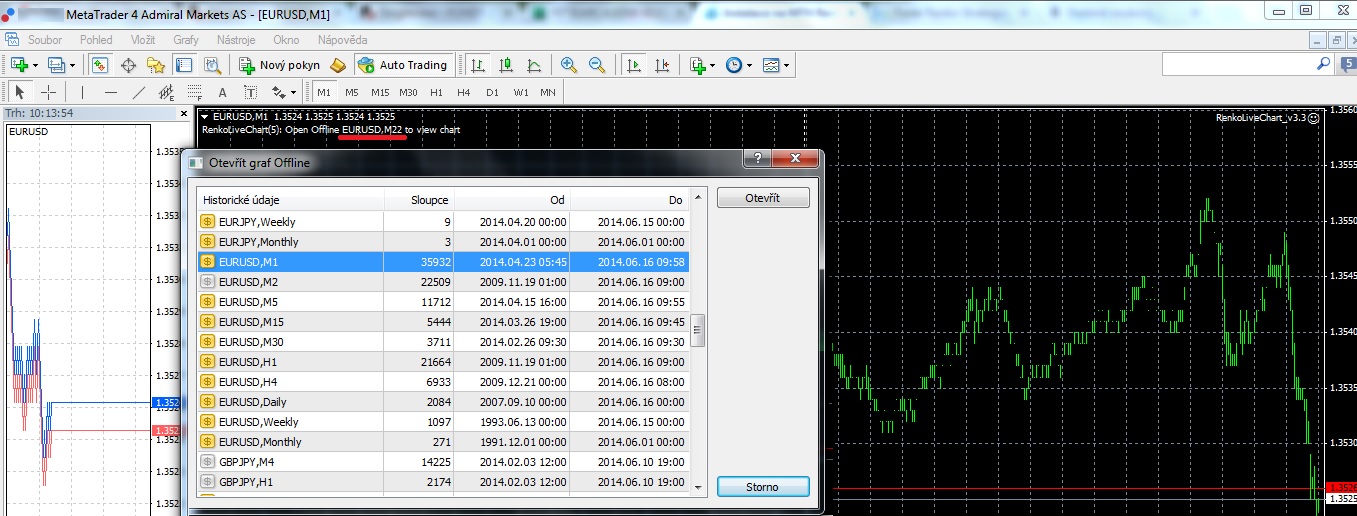The height and width of the screenshot is (516, 1357).
Task: Click the help question mark in dialog
Action: point(758,158)
